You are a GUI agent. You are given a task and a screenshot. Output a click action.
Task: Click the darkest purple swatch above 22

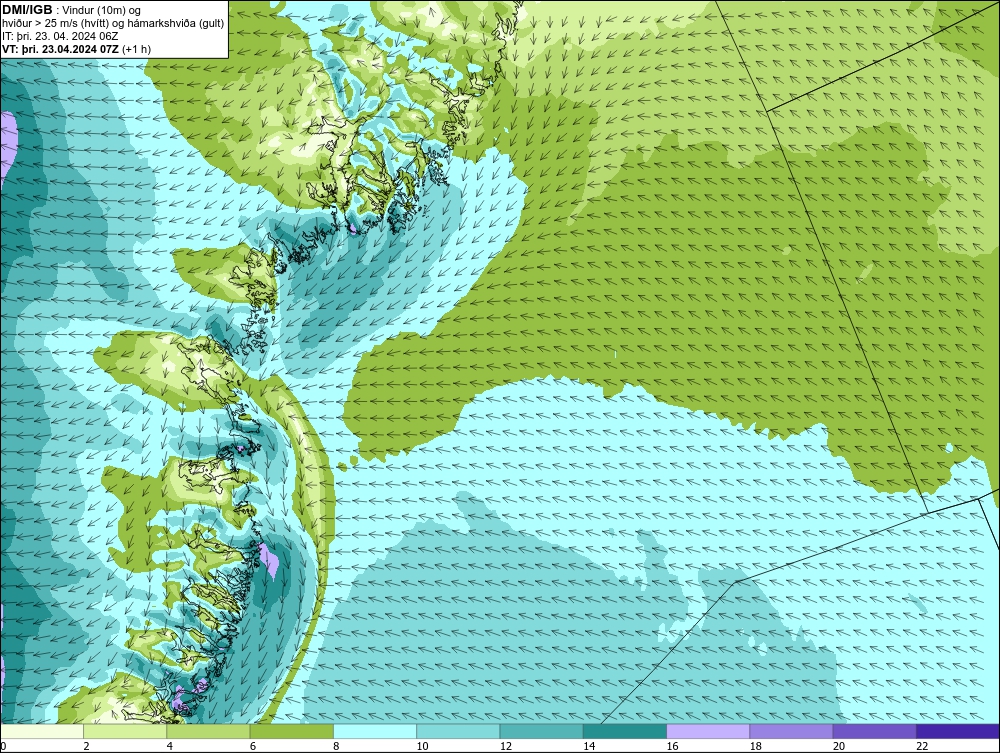pyautogui.click(x=957, y=731)
